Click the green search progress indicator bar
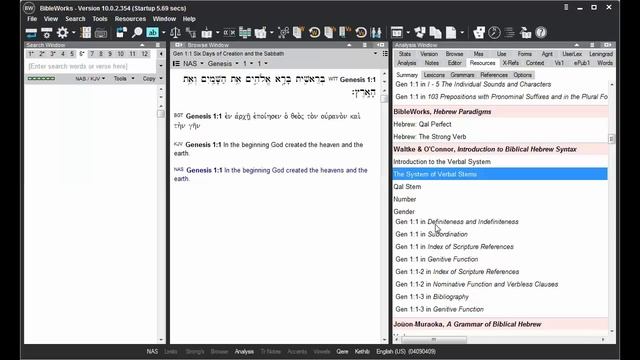The height and width of the screenshot is (360, 640). (41, 78)
